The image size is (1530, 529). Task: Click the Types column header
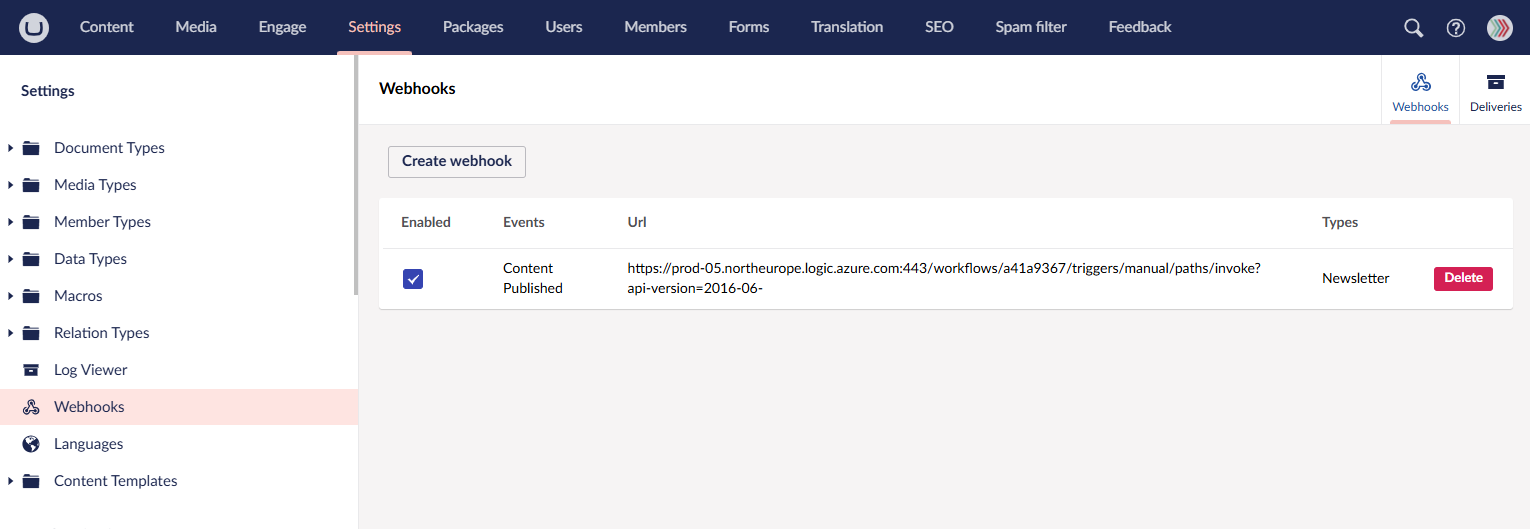tap(1340, 222)
